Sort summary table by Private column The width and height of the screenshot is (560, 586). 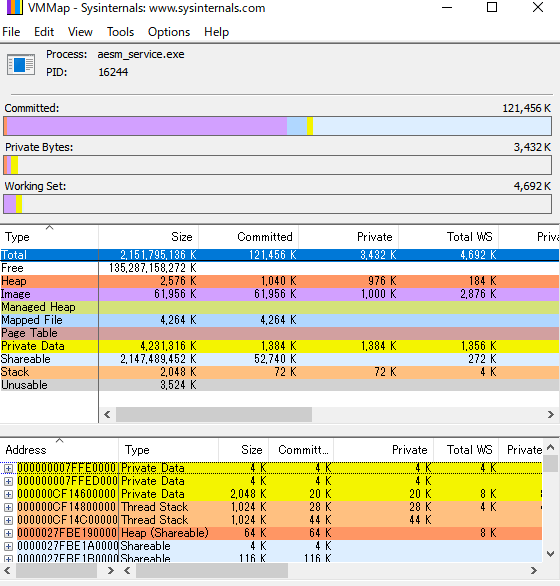click(348, 237)
